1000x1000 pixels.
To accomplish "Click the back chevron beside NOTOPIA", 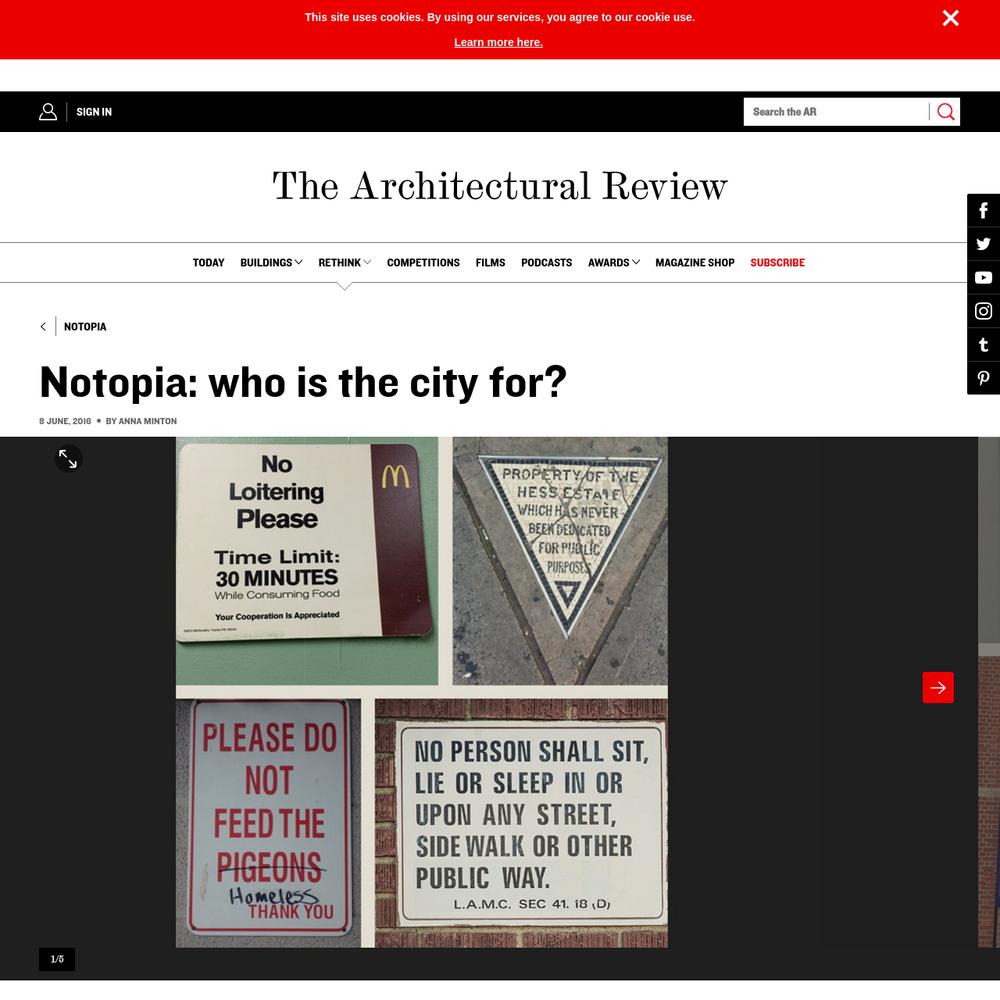I will 43,327.
